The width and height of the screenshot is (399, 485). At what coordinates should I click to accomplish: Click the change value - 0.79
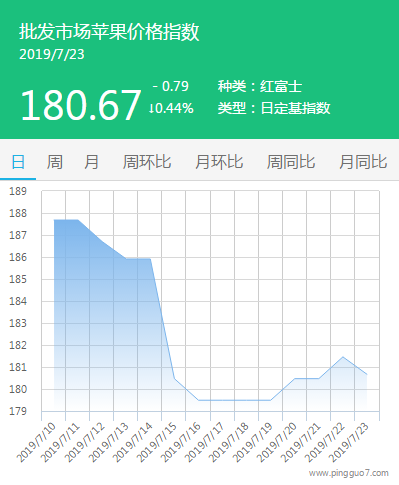pos(171,86)
